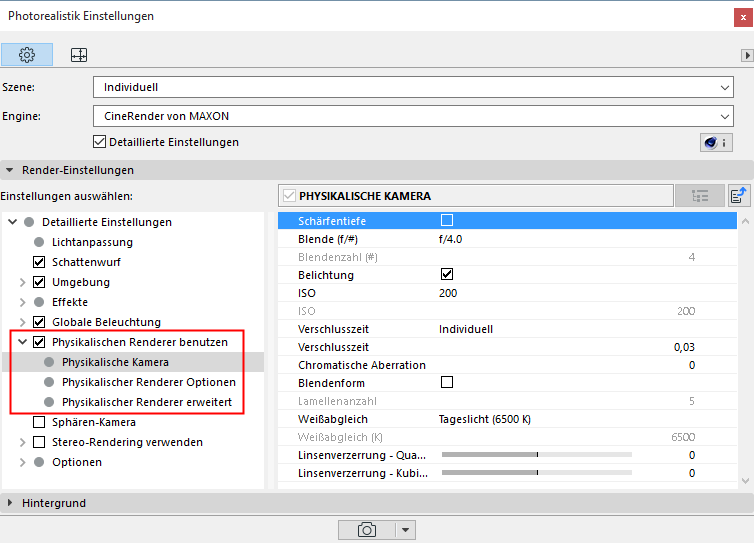Image resolution: width=754 pixels, height=543 pixels.
Task: Click the ISO 200 preset value
Action: click(448, 293)
